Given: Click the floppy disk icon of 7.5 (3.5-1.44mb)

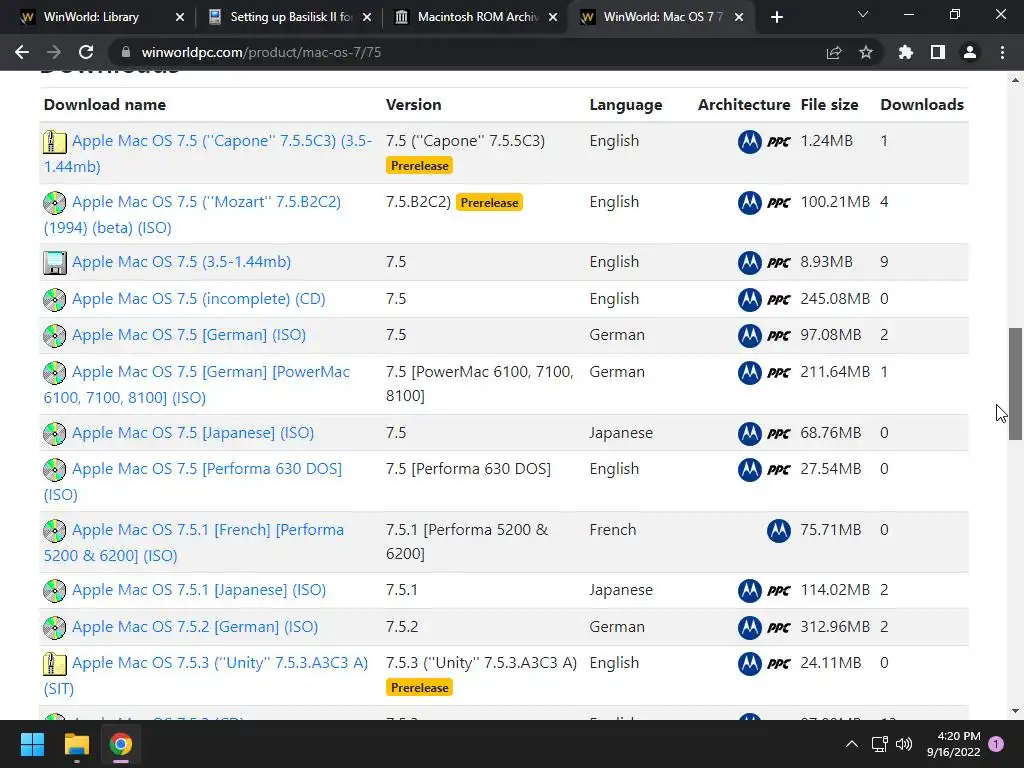Looking at the screenshot, I should (x=55, y=263).
